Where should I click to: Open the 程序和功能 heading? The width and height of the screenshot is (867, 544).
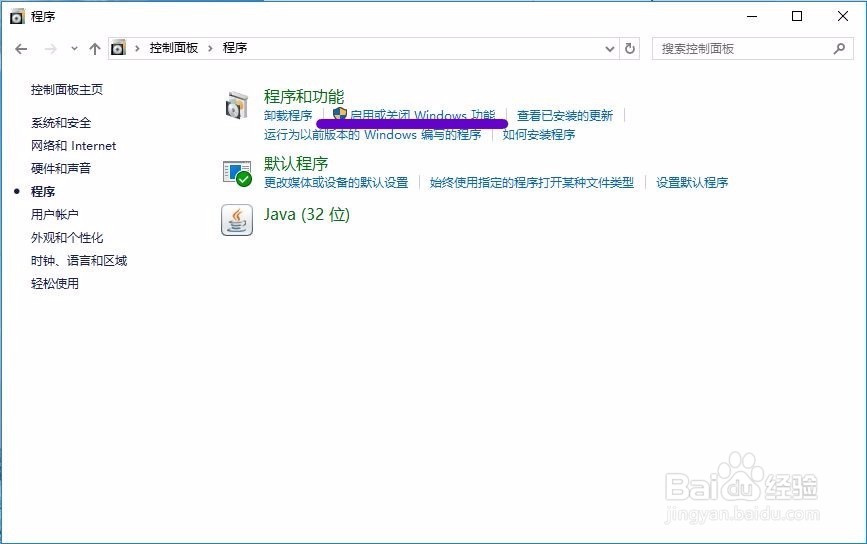(x=304, y=97)
